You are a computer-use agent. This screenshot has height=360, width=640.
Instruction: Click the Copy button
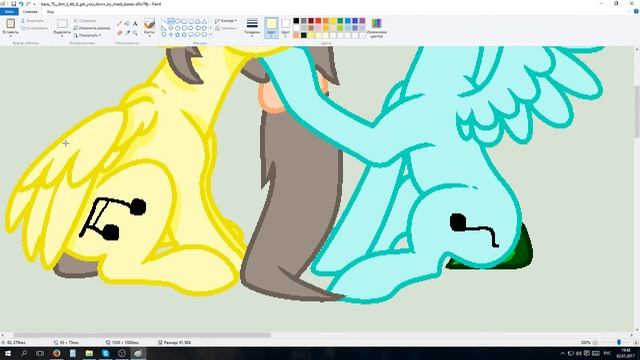34,28
